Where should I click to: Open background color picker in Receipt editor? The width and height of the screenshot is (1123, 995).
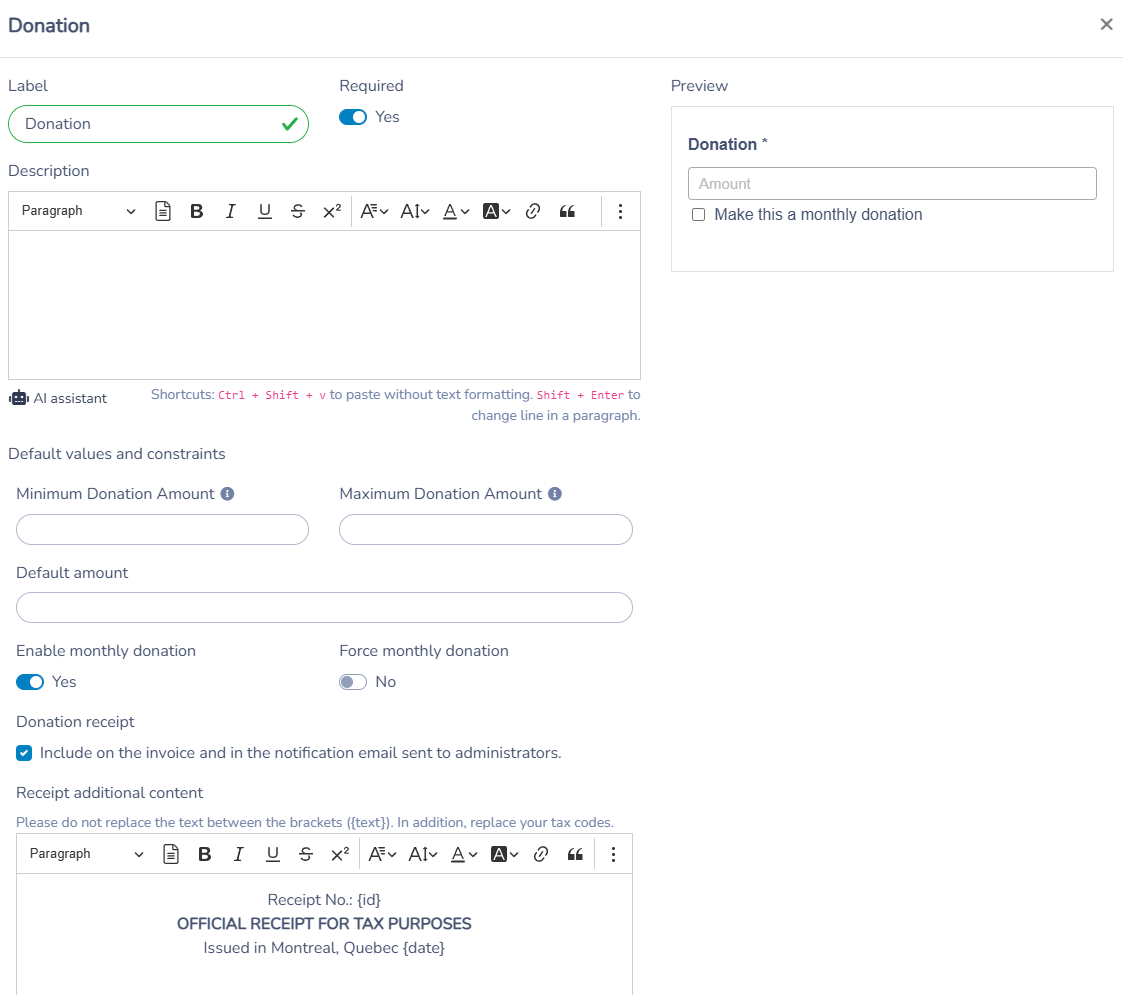point(504,854)
